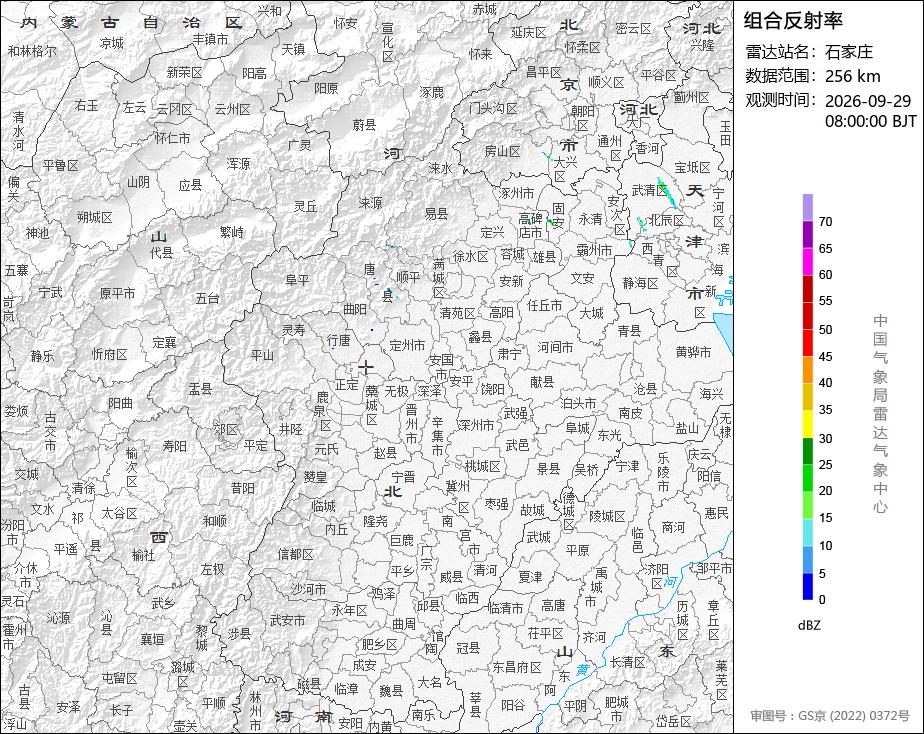The image size is (924, 734).
Task: Click the 黄骅市 map label
Action: point(693,352)
